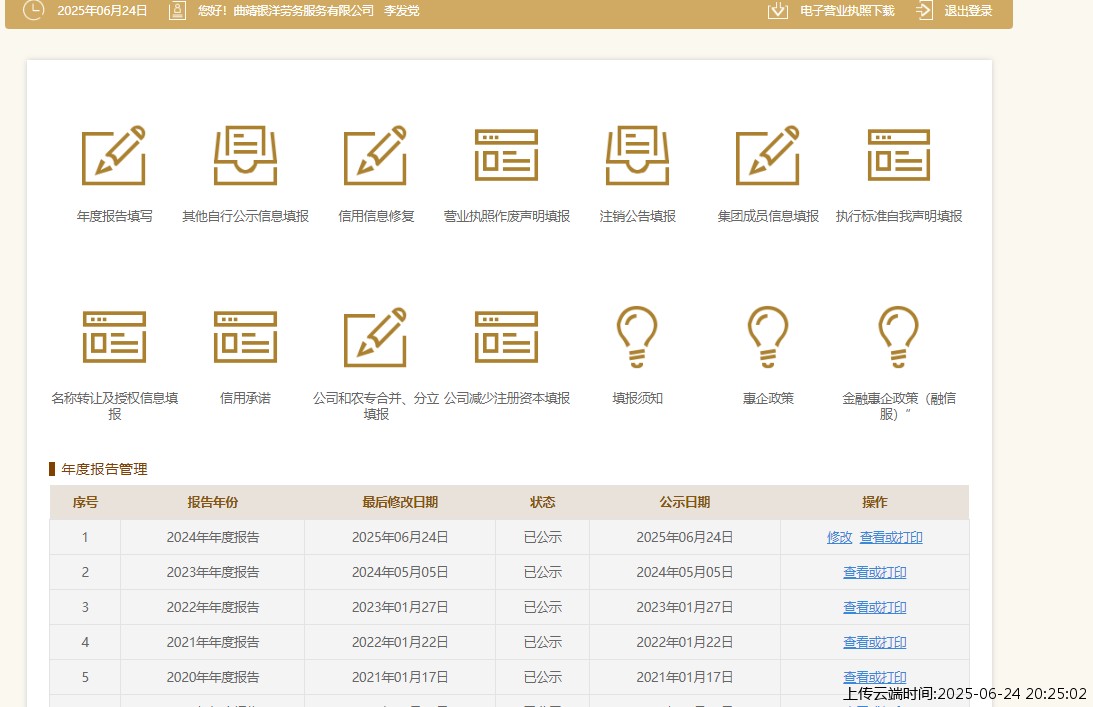Open the 名称转让及授权信息填报 form icon
1093x707 pixels.
point(114,337)
